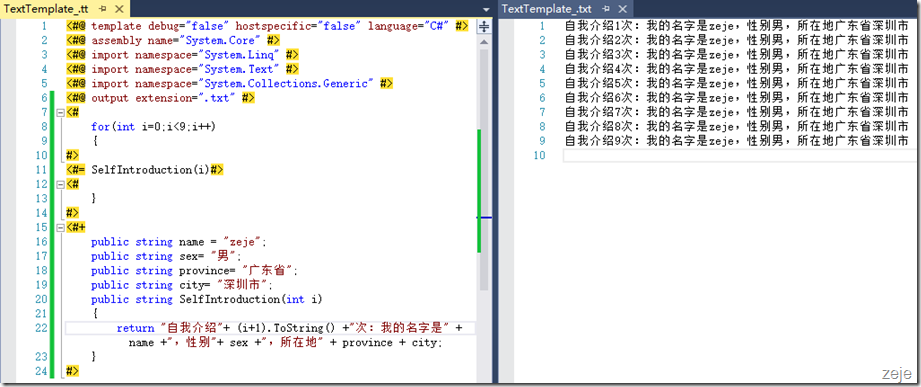Click output line 自我介绍5次 in the txt file
This screenshot has width=921, height=387.
point(737,83)
